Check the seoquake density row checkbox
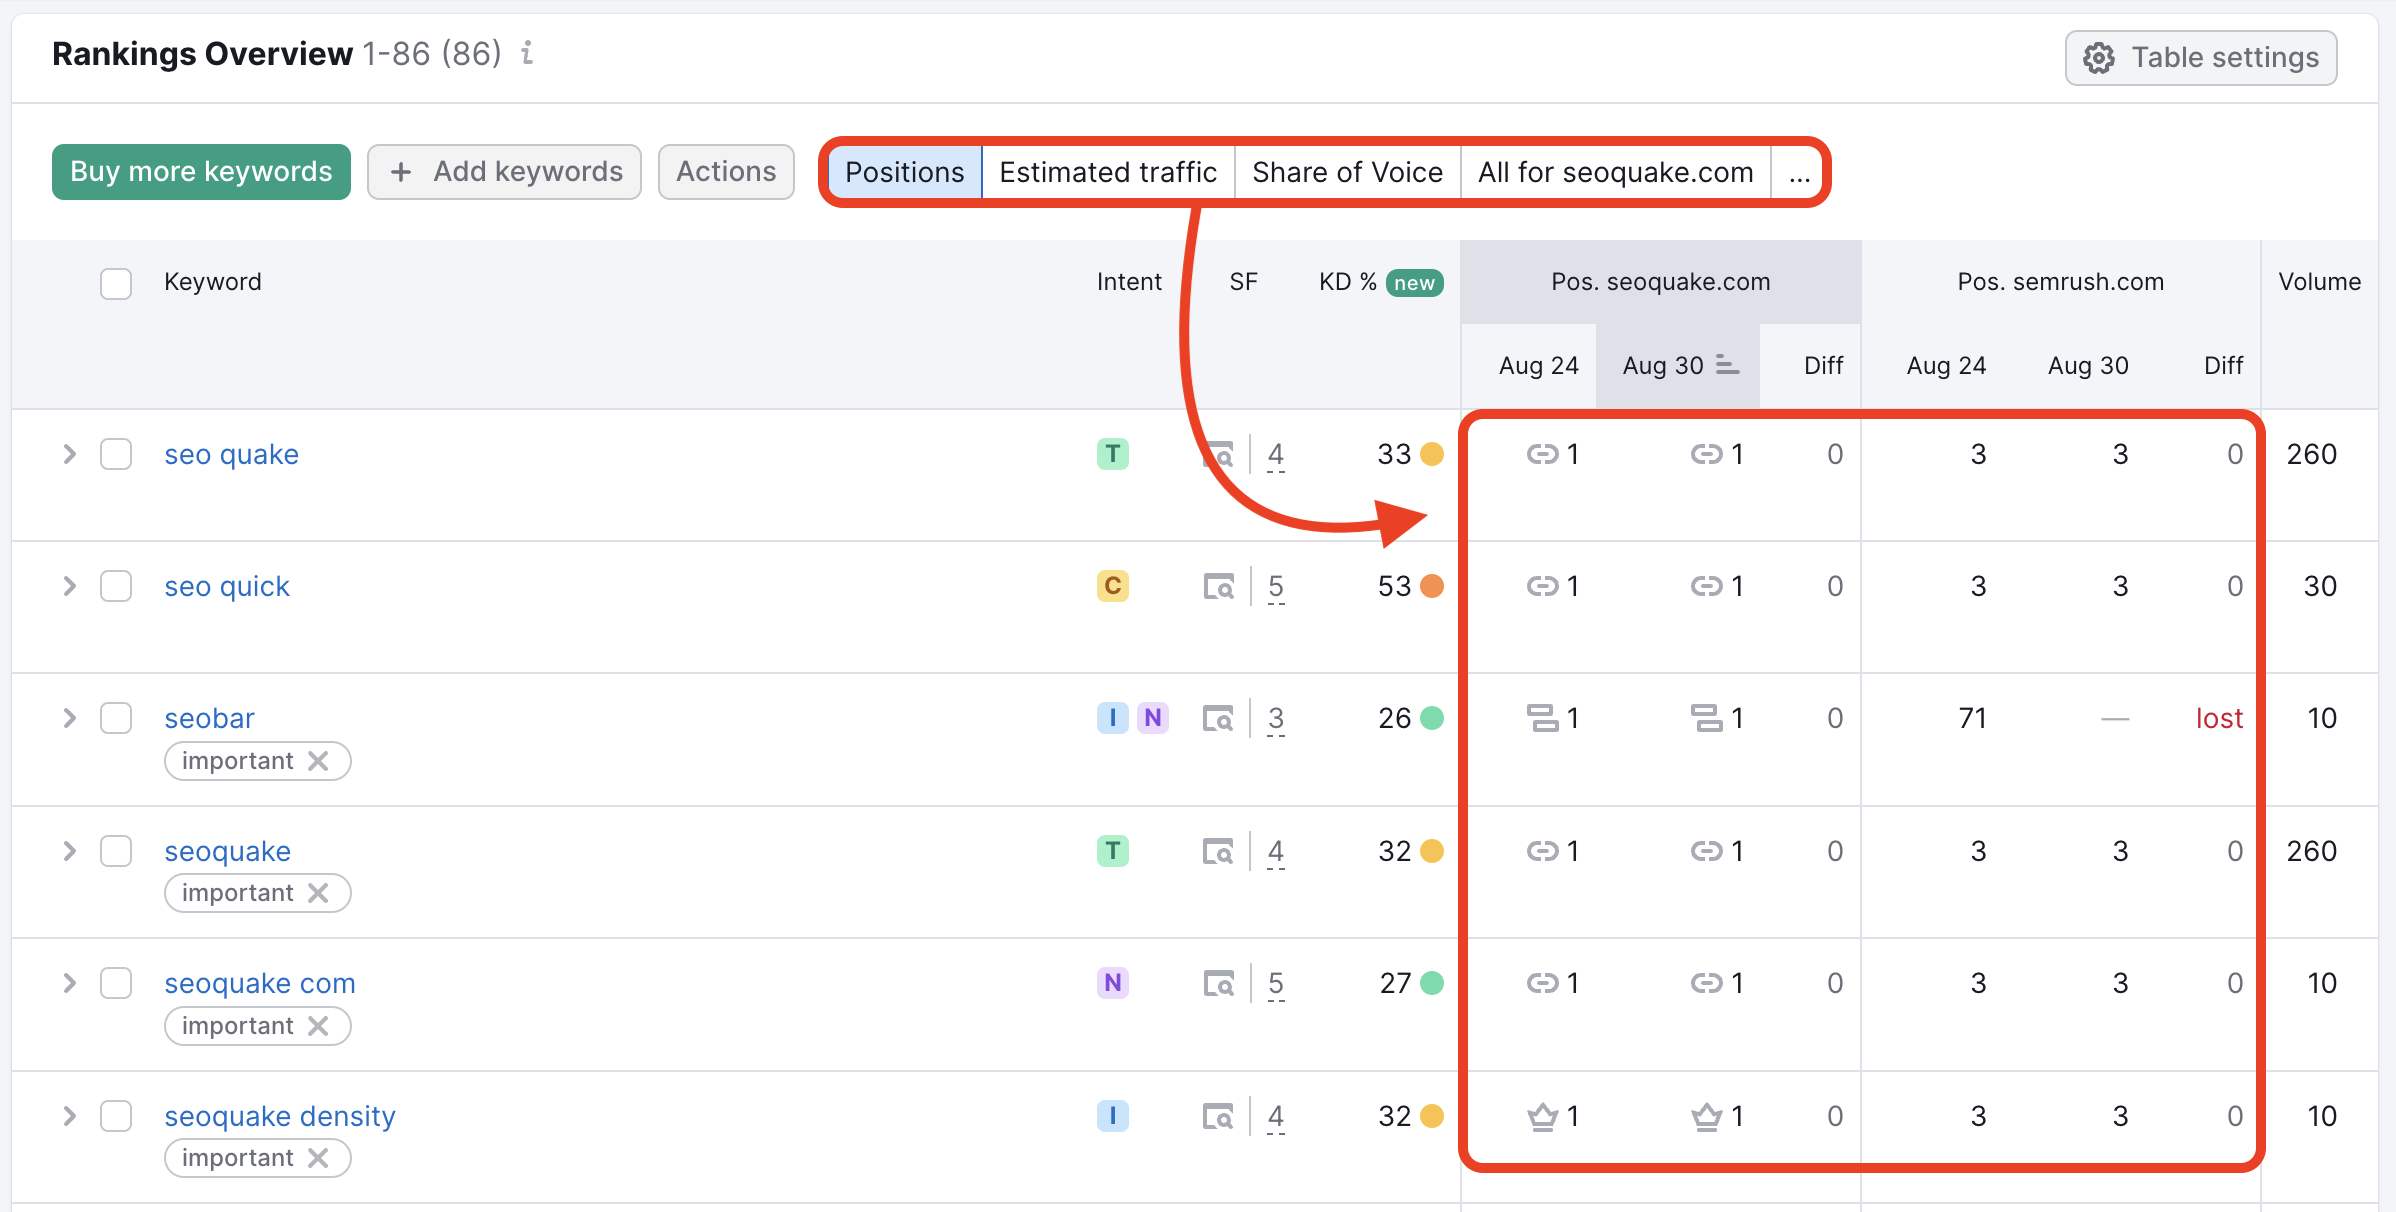This screenshot has height=1212, width=2396. tap(116, 1116)
